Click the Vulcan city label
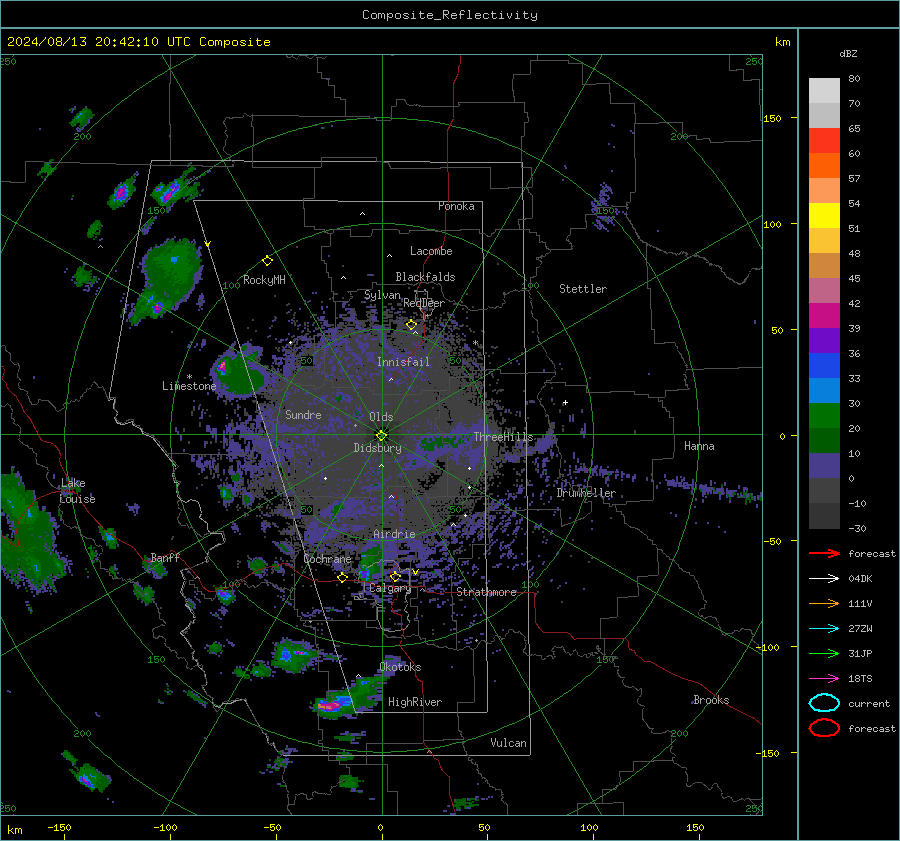900x841 pixels. (509, 743)
